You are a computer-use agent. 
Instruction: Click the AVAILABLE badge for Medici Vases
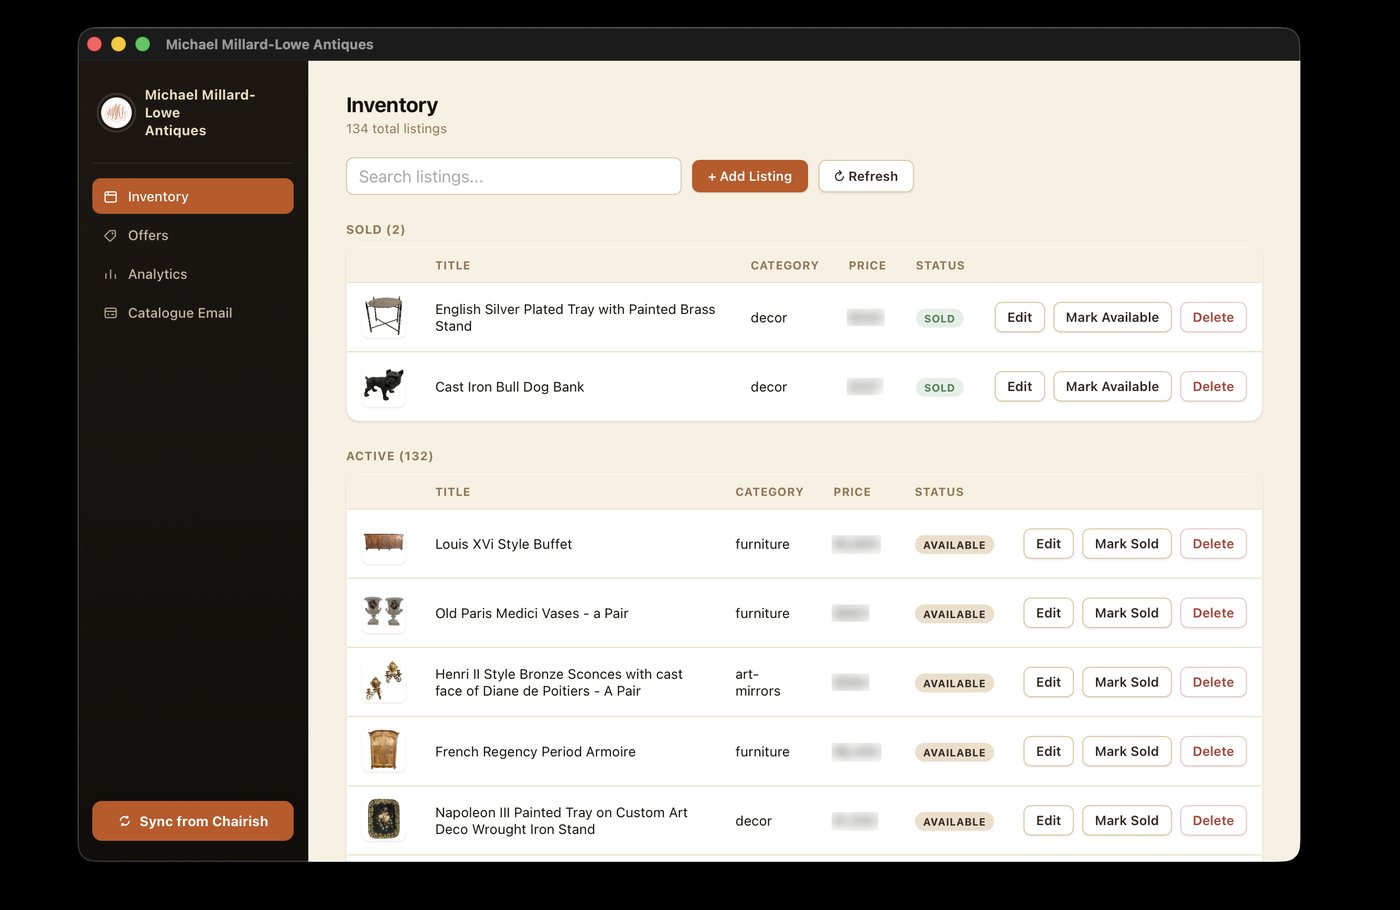point(954,614)
